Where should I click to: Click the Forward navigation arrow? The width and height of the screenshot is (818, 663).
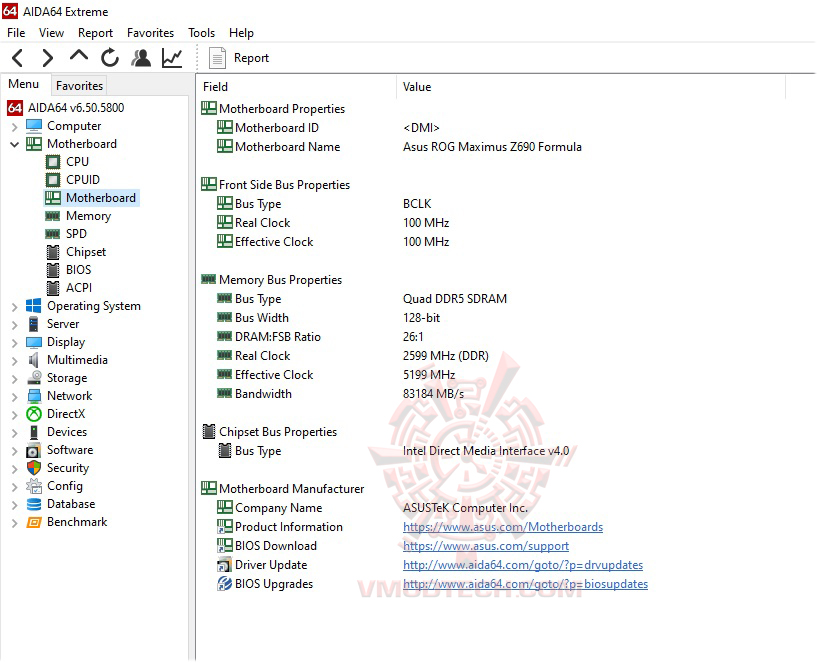click(x=47, y=58)
